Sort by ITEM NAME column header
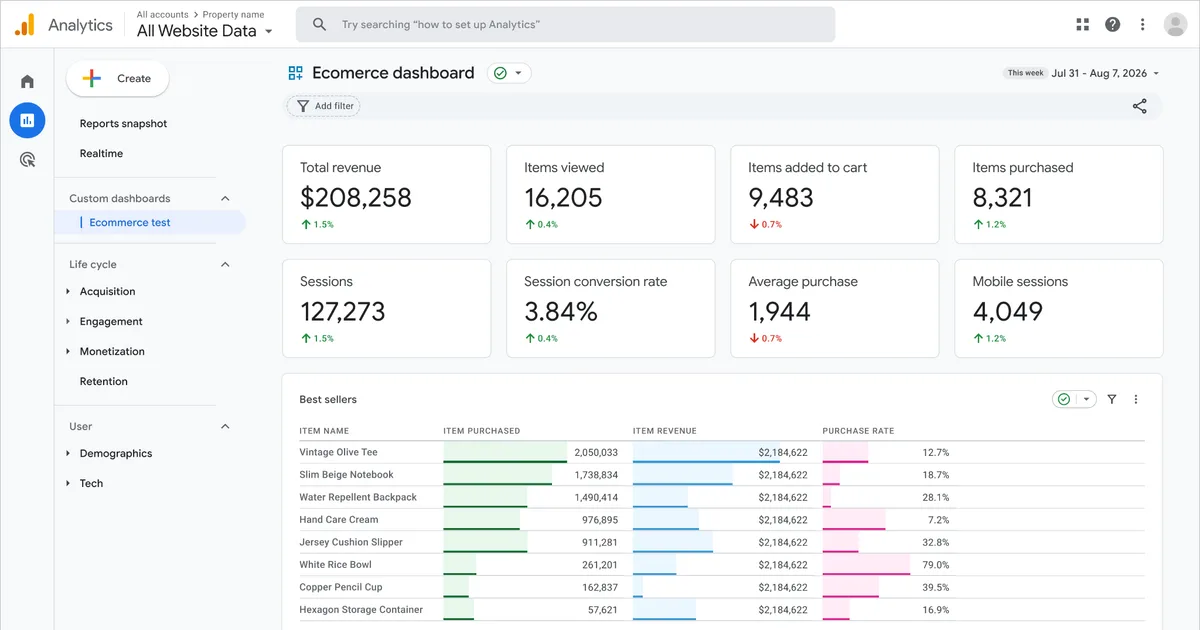 [324, 431]
